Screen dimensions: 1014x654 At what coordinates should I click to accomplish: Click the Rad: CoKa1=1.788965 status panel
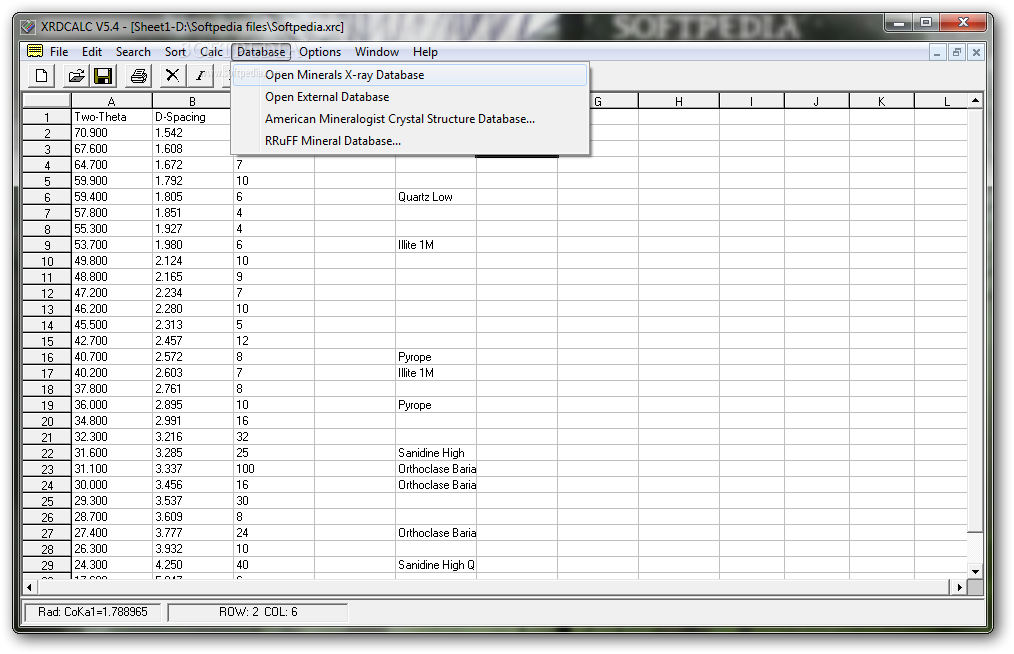pyautogui.click(x=92, y=612)
